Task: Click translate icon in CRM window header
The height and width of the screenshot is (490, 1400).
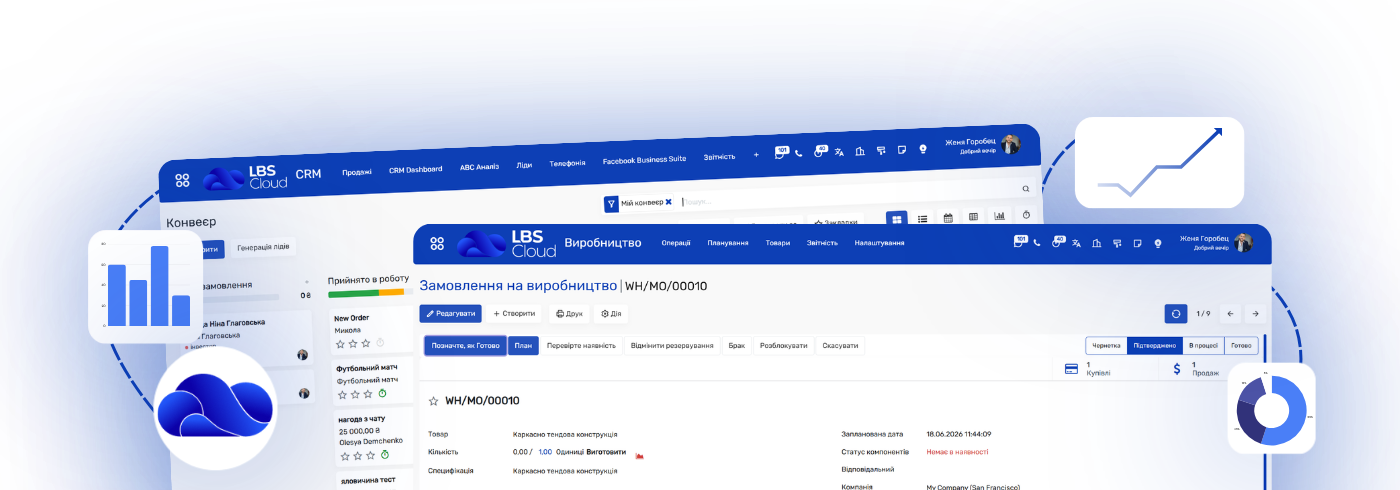Action: pyautogui.click(x=840, y=152)
